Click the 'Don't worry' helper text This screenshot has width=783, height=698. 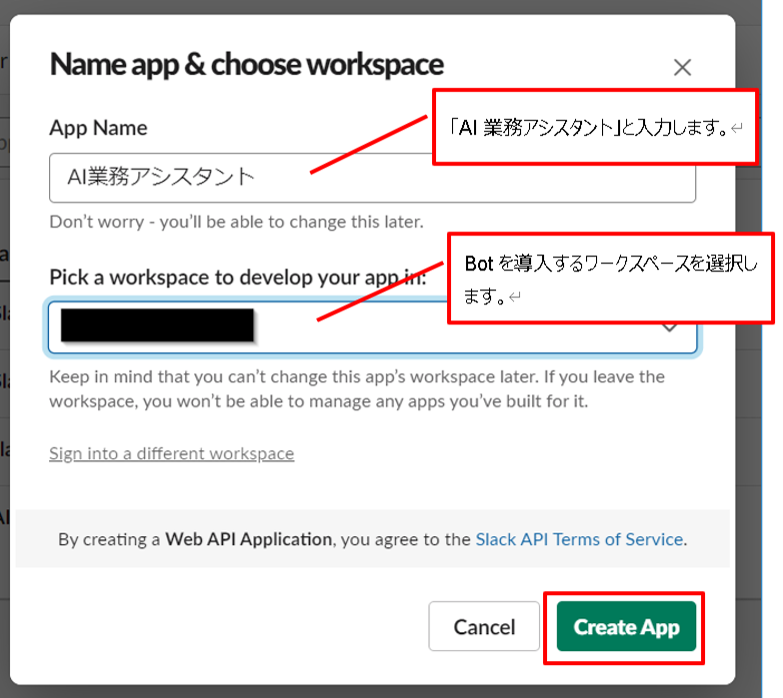pos(236,221)
